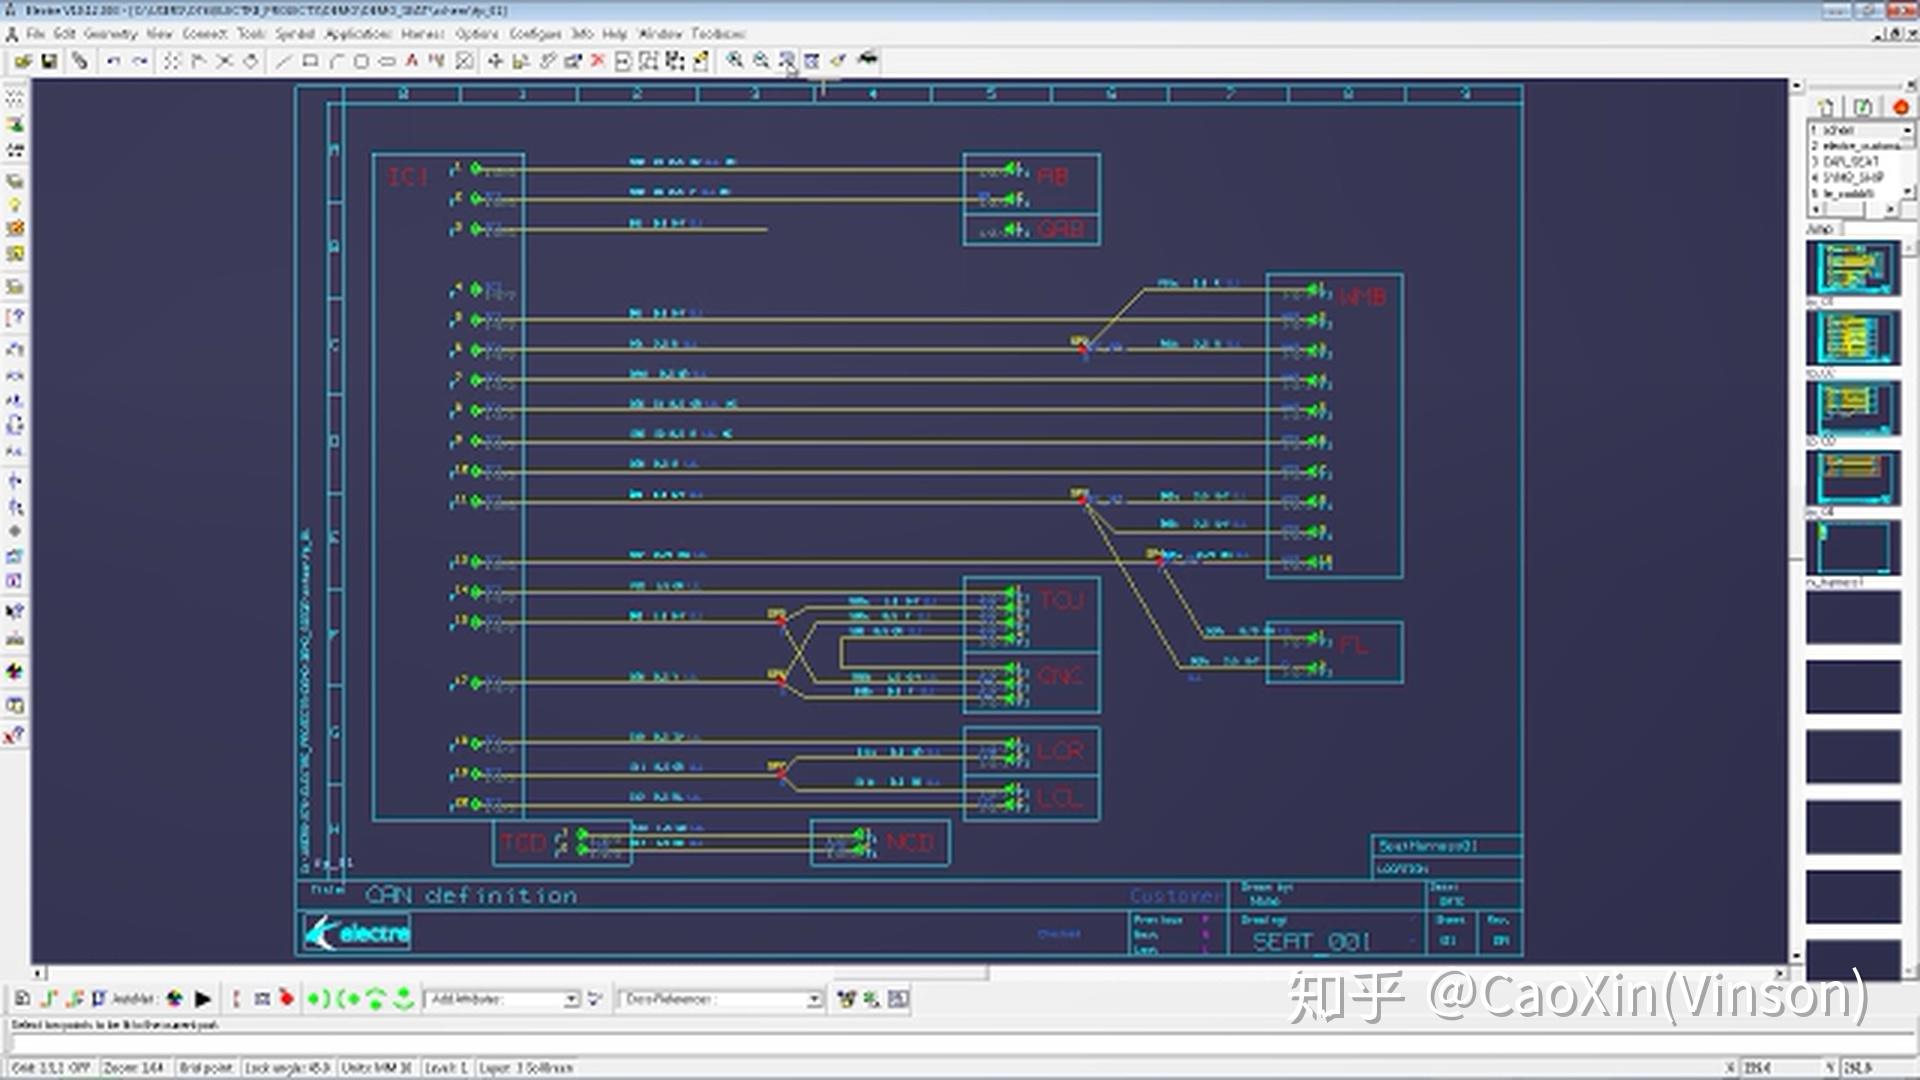Click the Zoom status bar field

[x=134, y=1068]
